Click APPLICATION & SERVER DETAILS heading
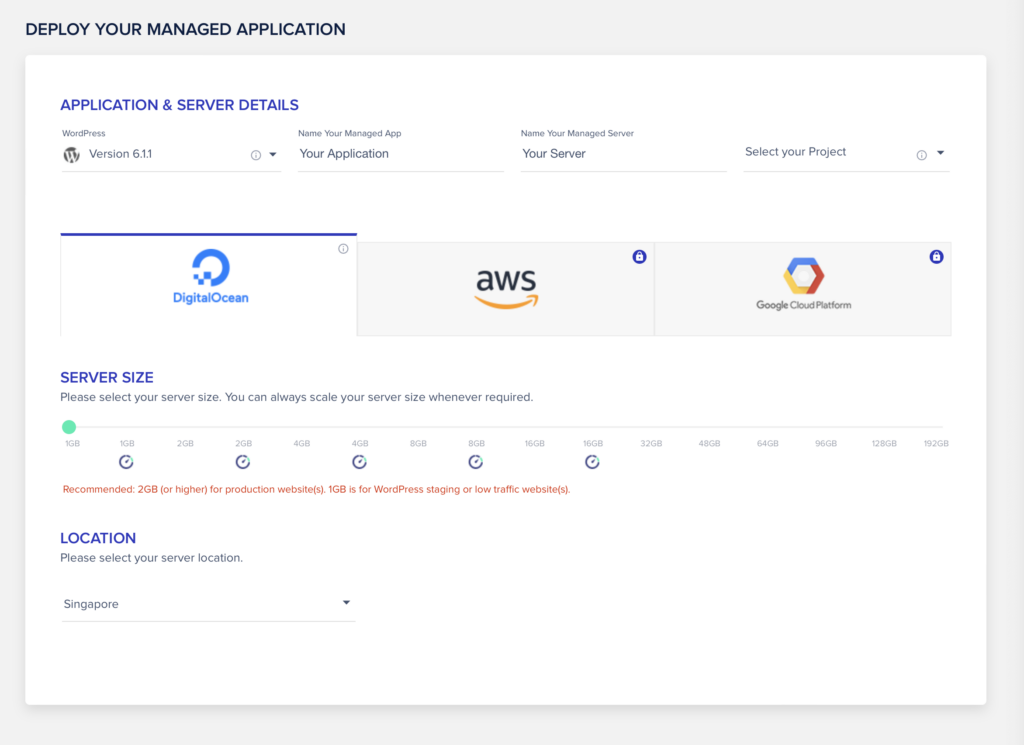 (x=180, y=105)
